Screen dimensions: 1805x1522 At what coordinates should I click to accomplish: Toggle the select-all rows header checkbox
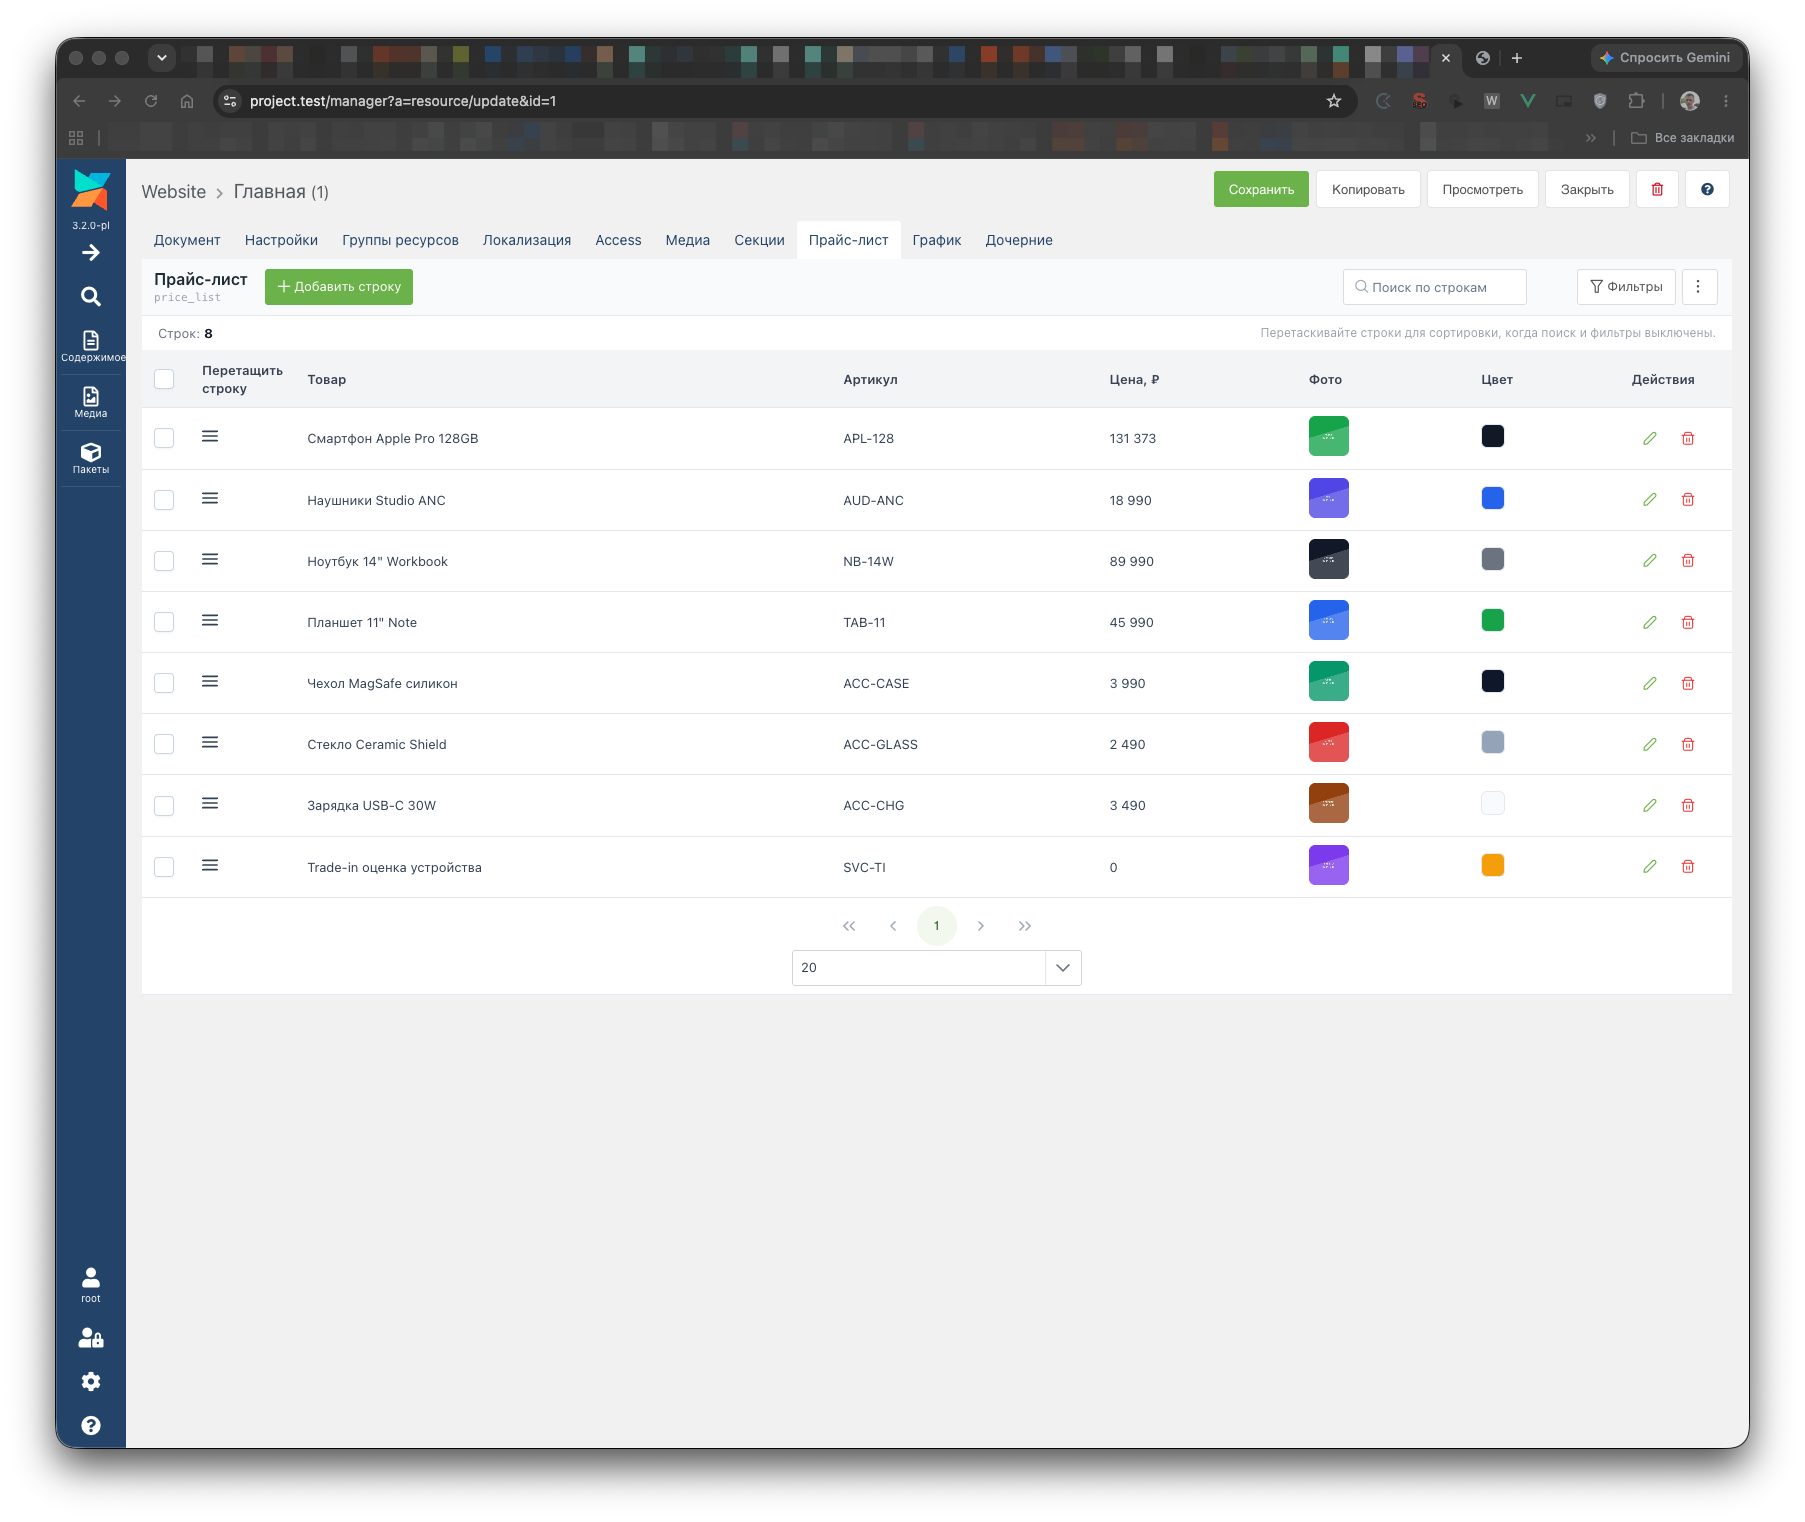(164, 379)
